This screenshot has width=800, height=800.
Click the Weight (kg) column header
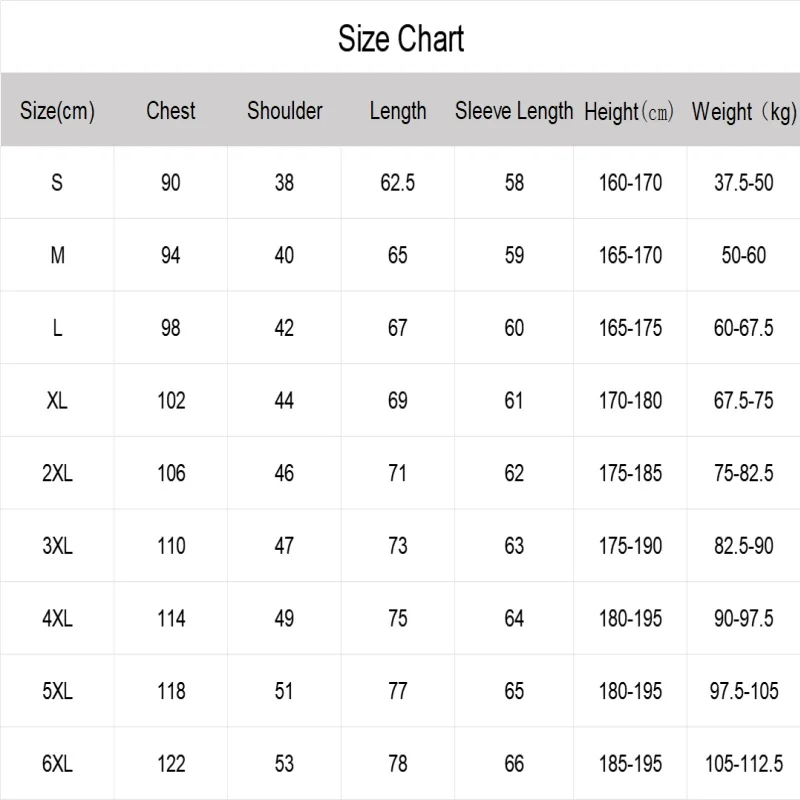coord(743,112)
